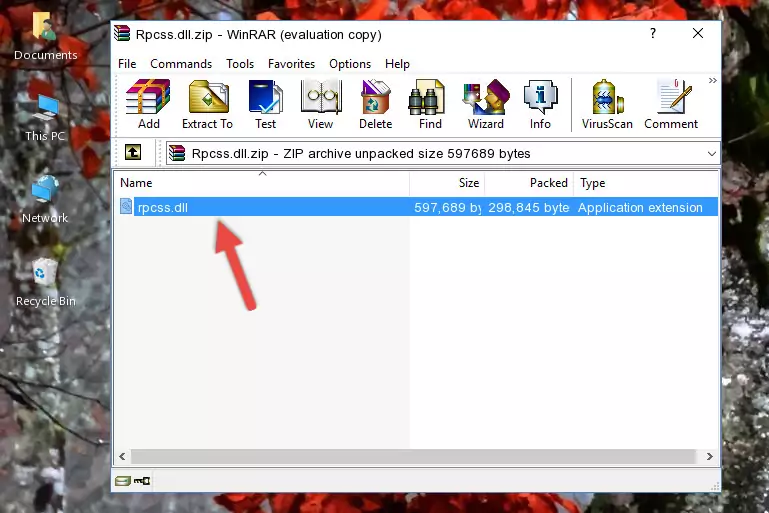Select the Network desktop icon
This screenshot has width=769, height=513.
pyautogui.click(x=45, y=200)
